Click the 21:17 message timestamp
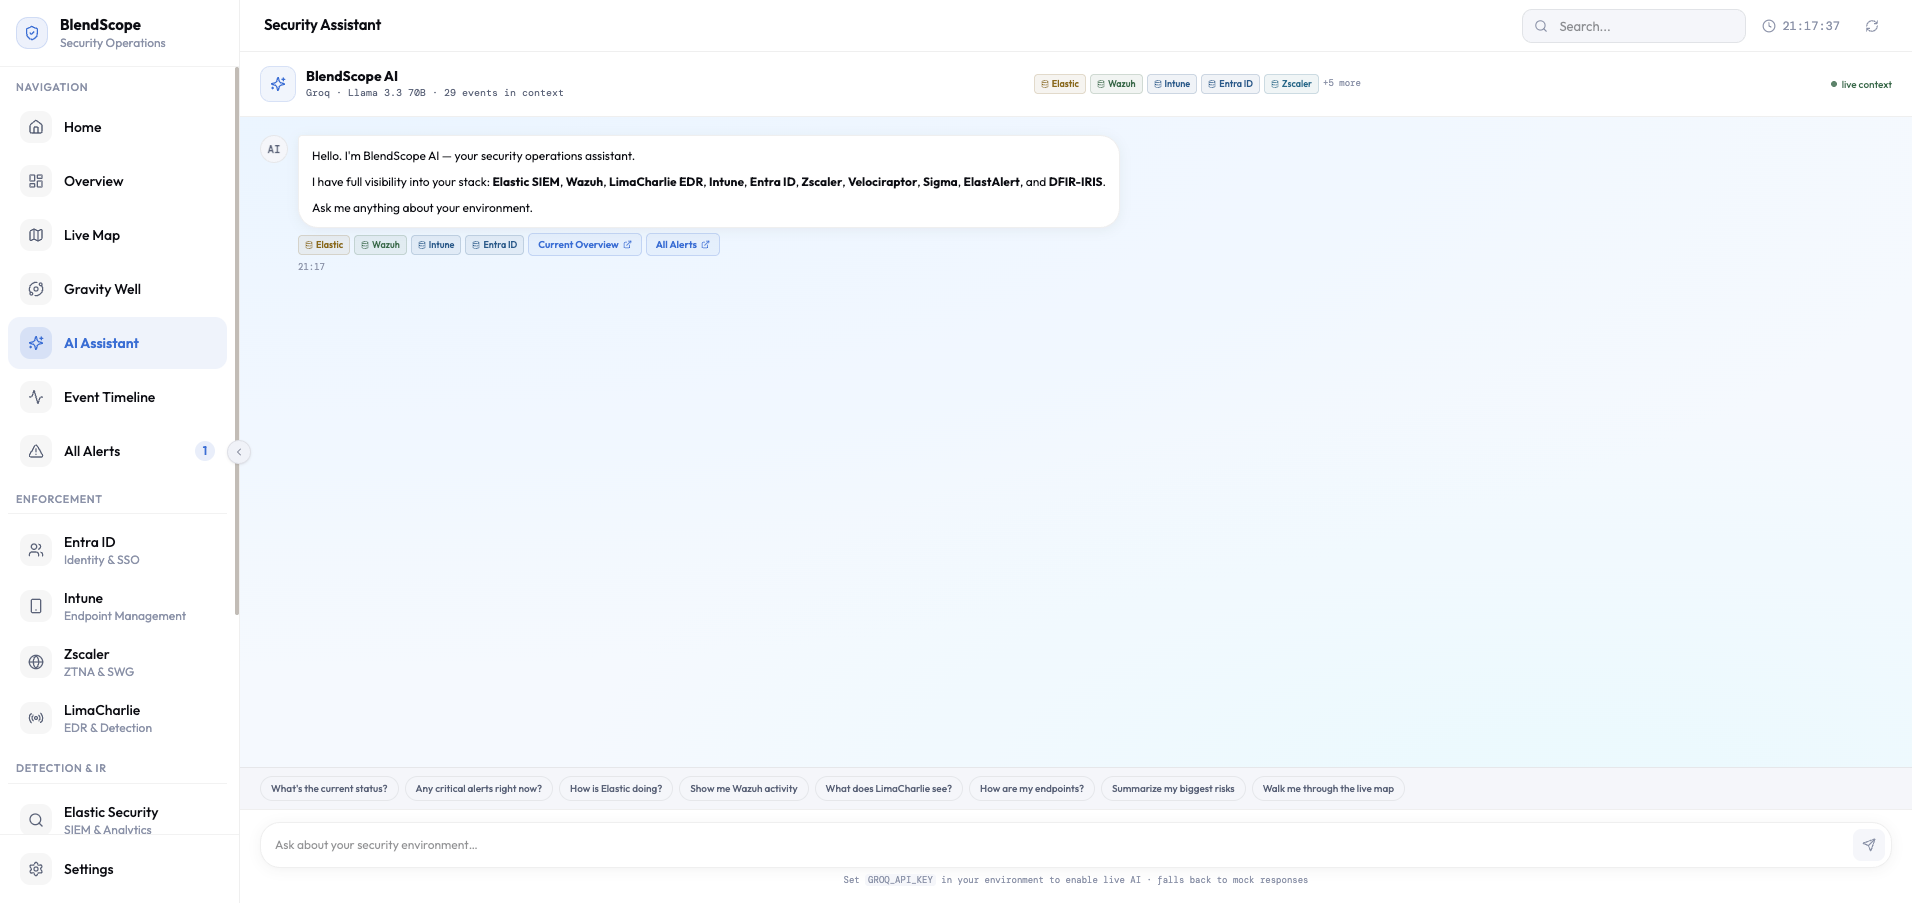Screen dimensions: 1912x903 pyautogui.click(x=311, y=267)
